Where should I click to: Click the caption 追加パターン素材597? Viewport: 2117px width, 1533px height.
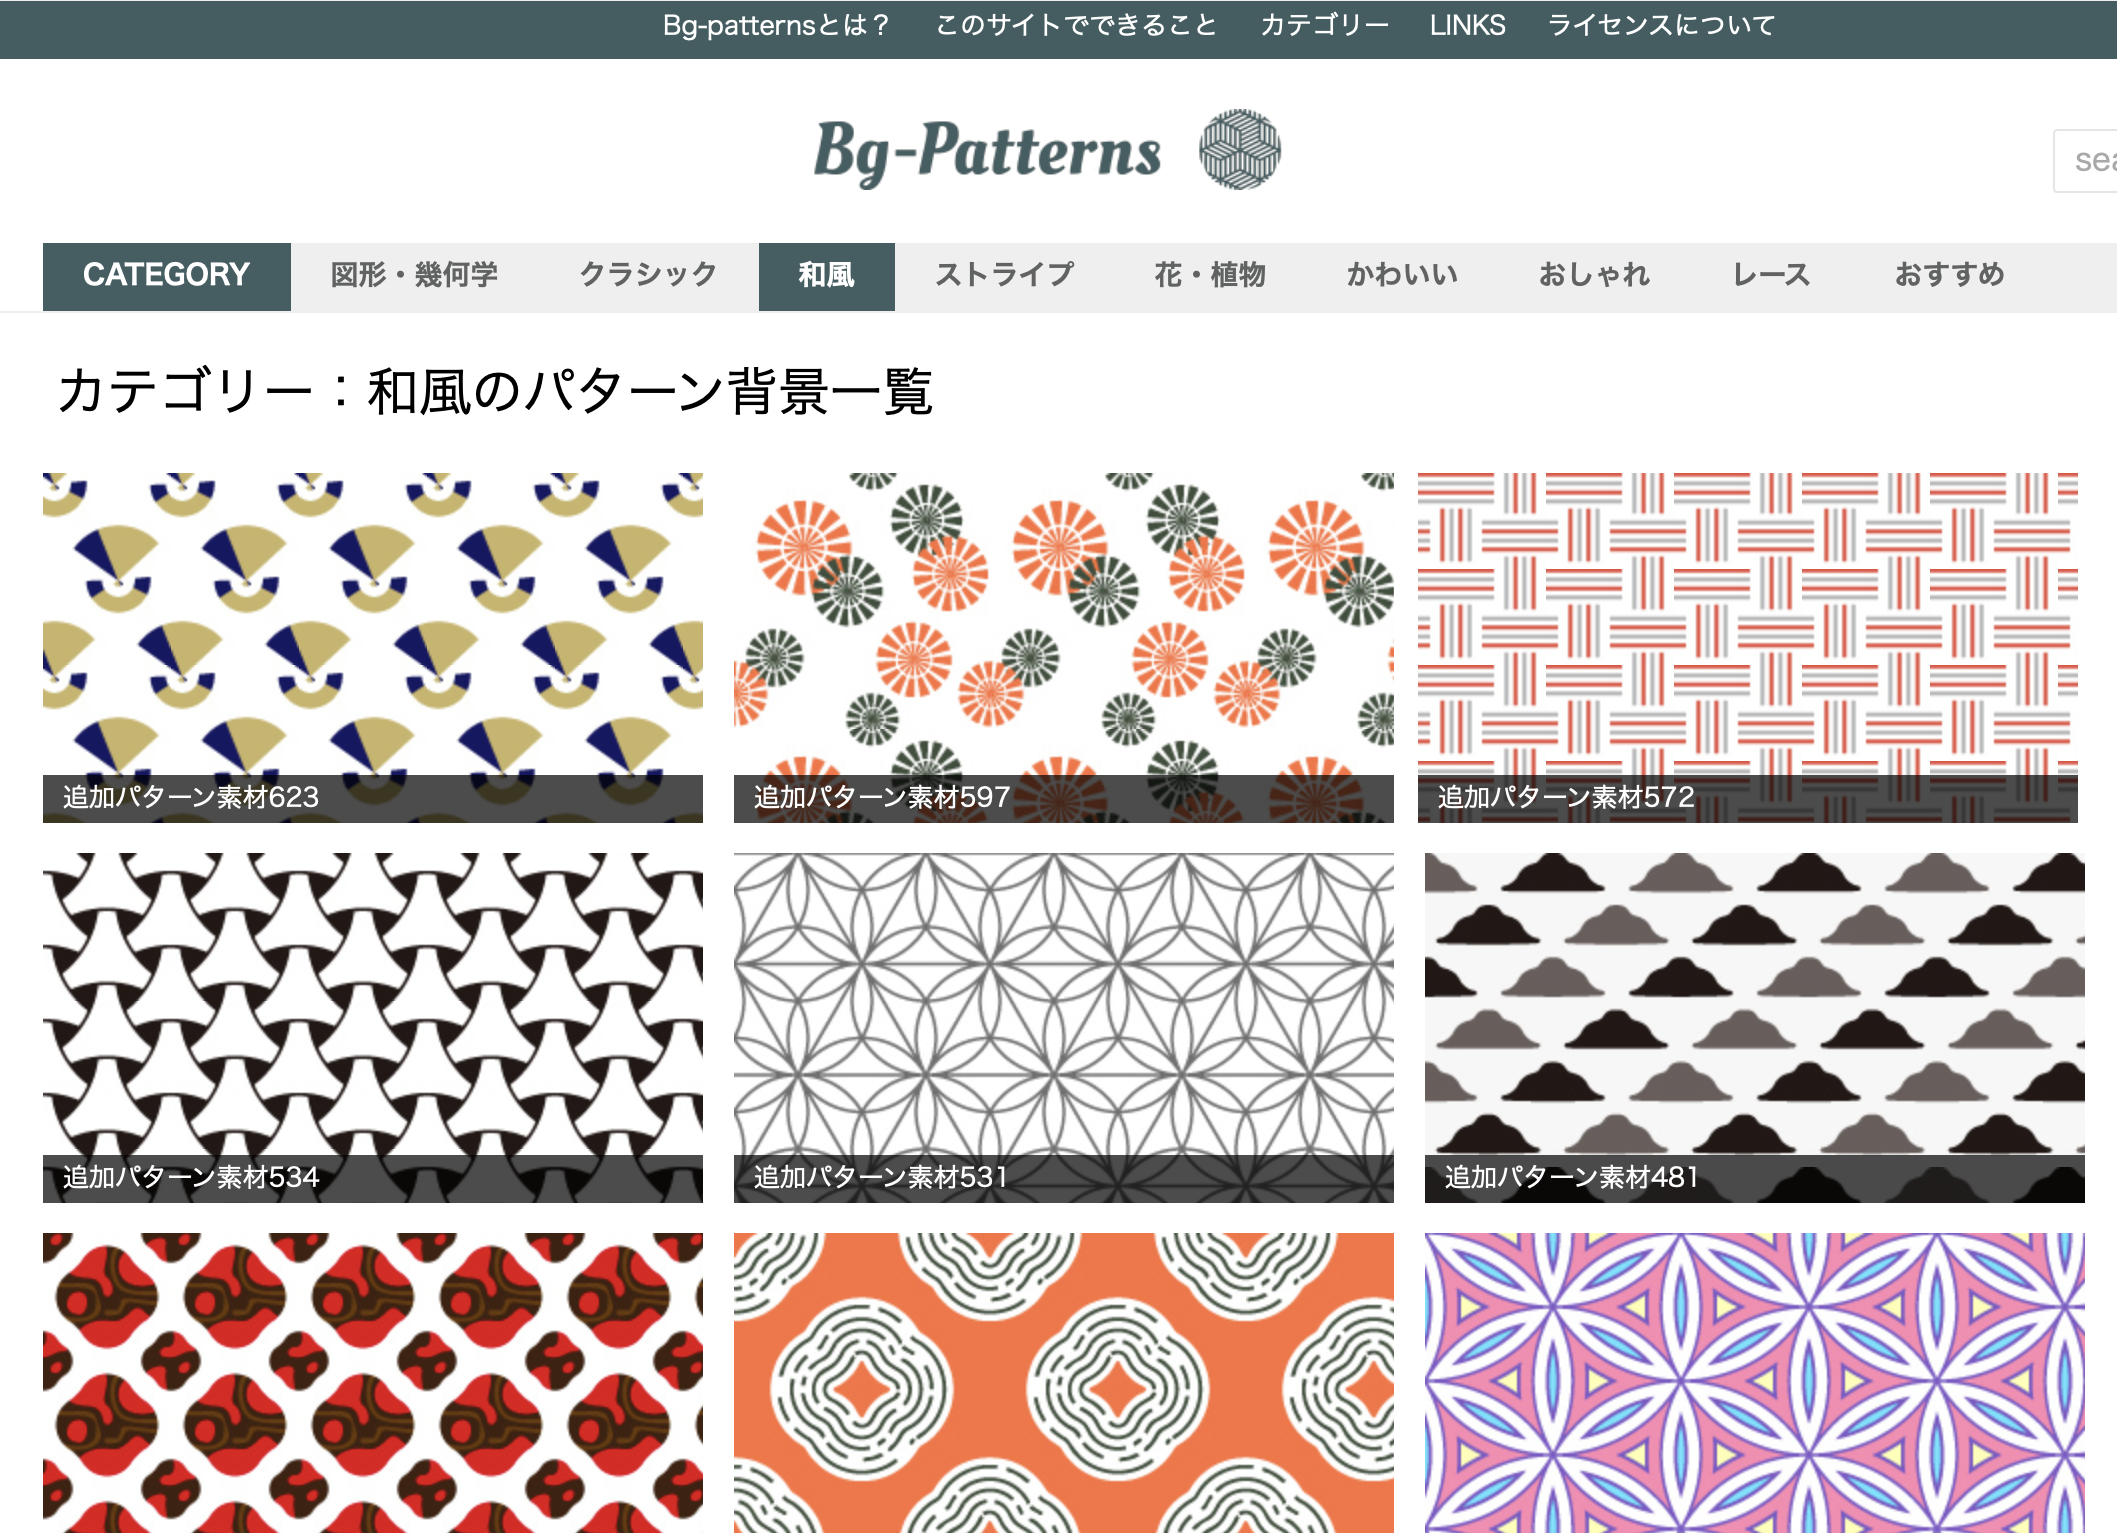pyautogui.click(x=882, y=798)
